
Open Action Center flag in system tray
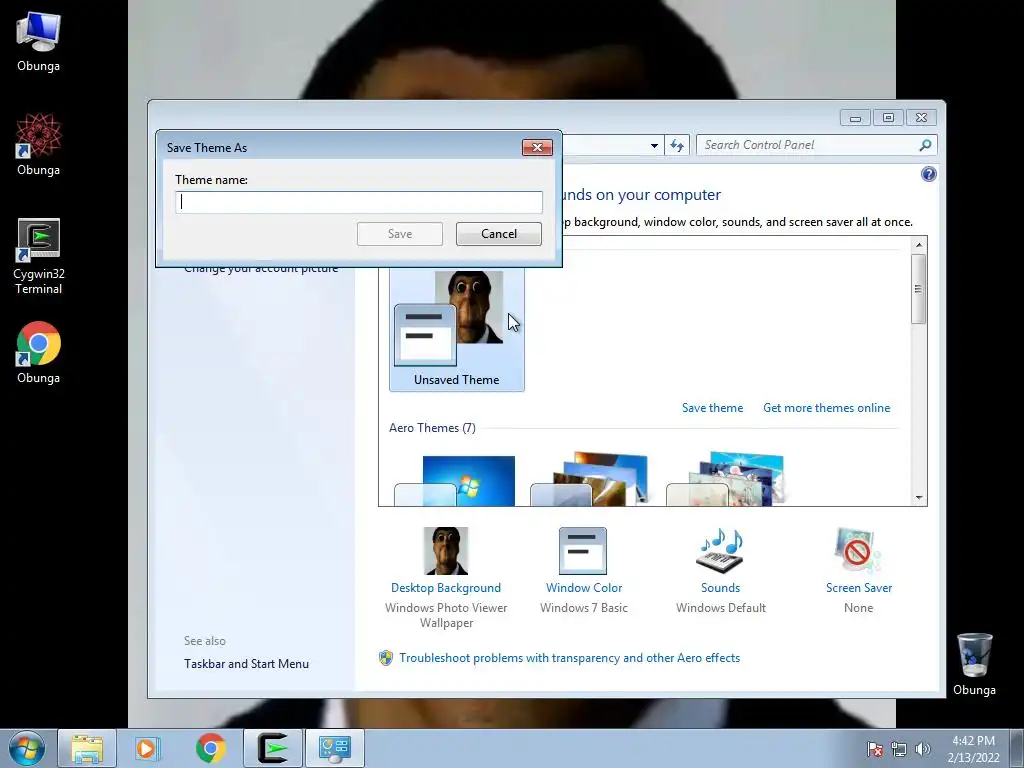[874, 749]
